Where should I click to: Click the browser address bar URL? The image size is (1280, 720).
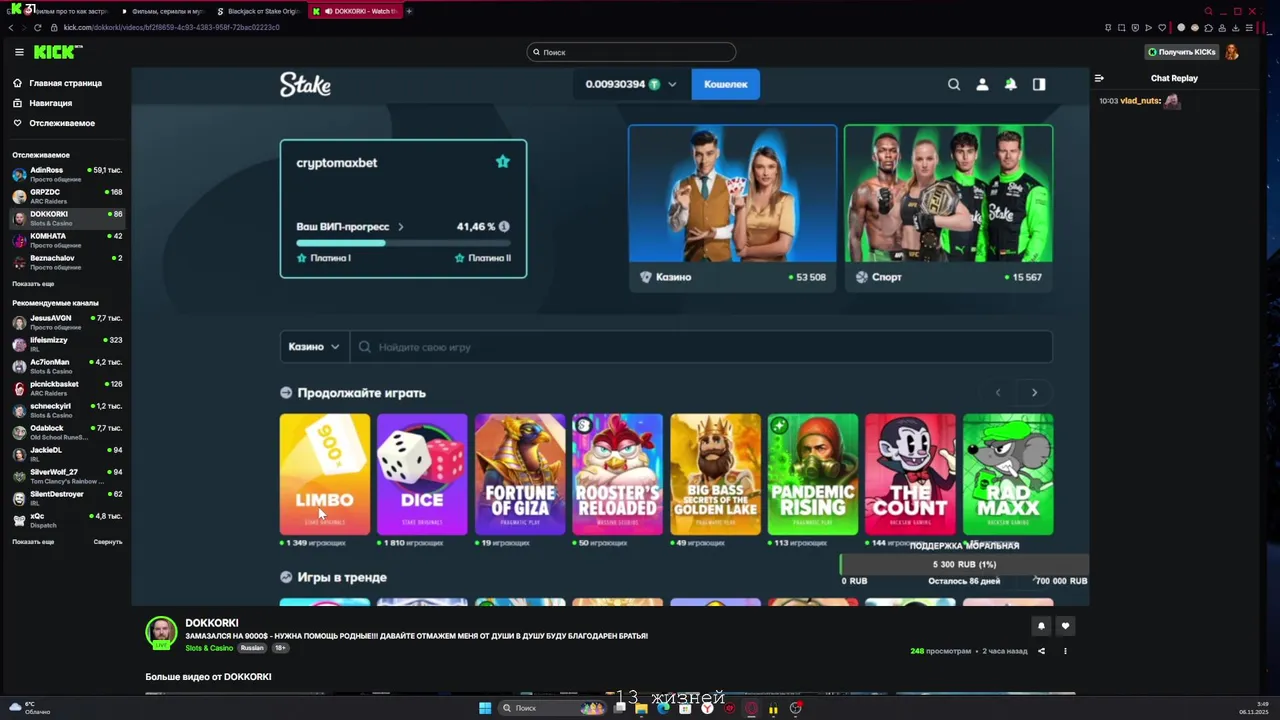[172, 27]
